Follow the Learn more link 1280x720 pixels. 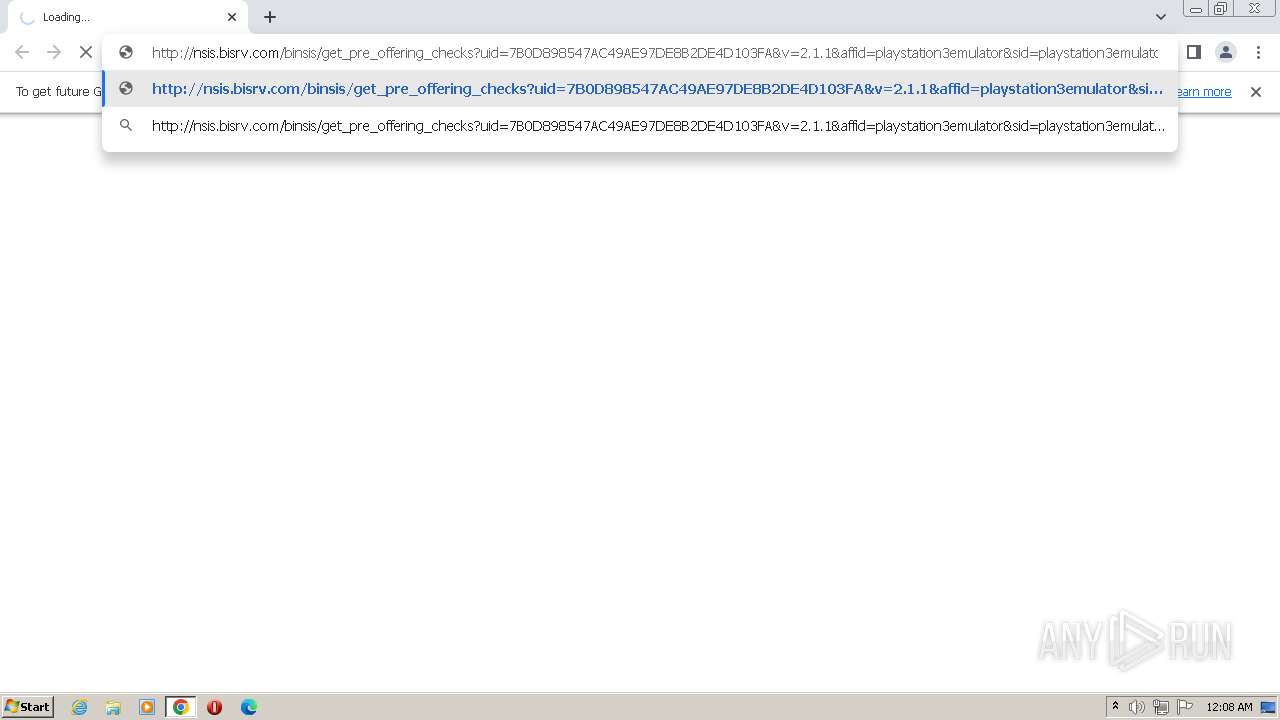click(x=1204, y=92)
